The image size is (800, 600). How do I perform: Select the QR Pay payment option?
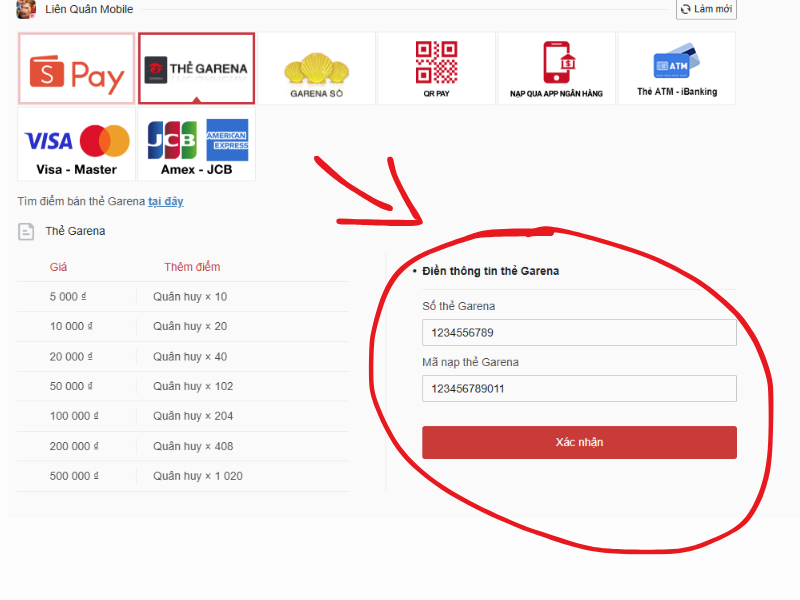436,68
